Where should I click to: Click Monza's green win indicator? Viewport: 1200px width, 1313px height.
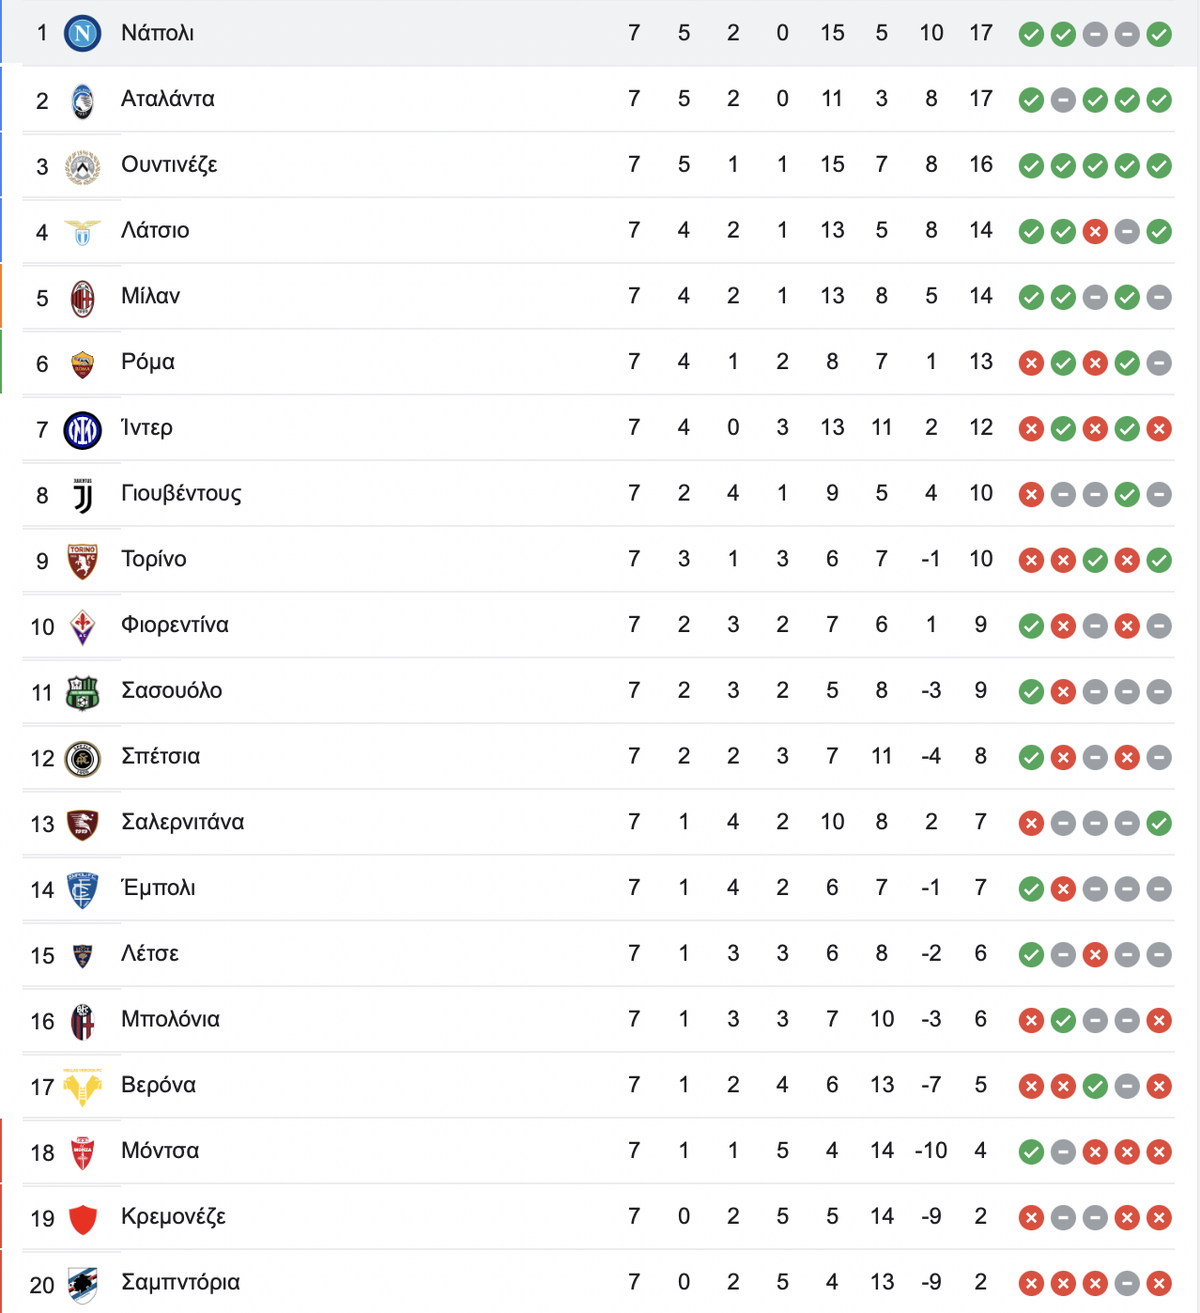pyautogui.click(x=1031, y=1153)
